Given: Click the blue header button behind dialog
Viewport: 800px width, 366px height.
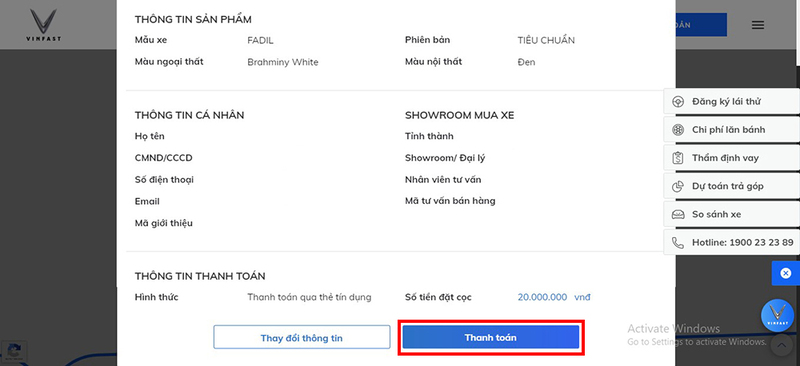Looking at the screenshot, I should [x=701, y=25].
